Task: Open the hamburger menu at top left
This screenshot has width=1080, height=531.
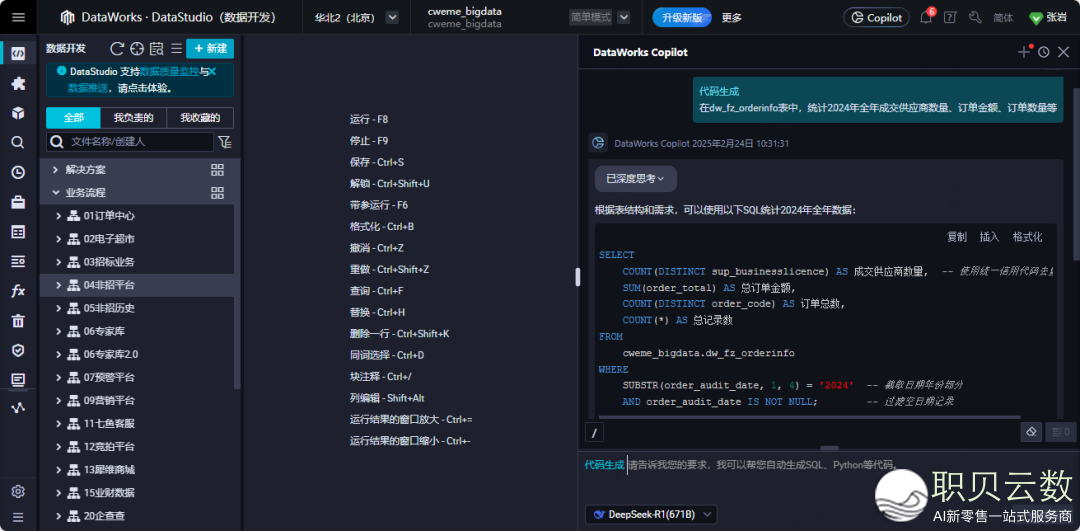Action: tap(19, 17)
